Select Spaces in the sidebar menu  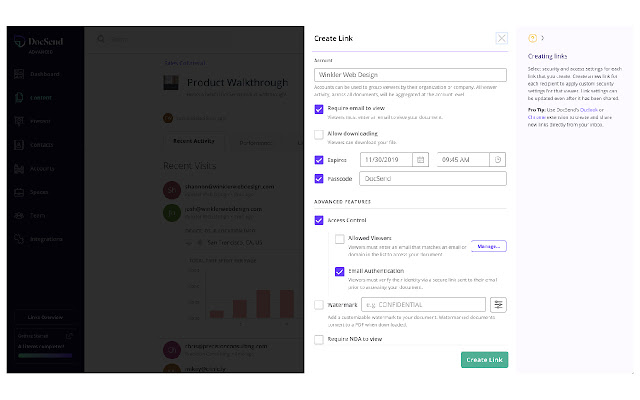click(x=40, y=192)
